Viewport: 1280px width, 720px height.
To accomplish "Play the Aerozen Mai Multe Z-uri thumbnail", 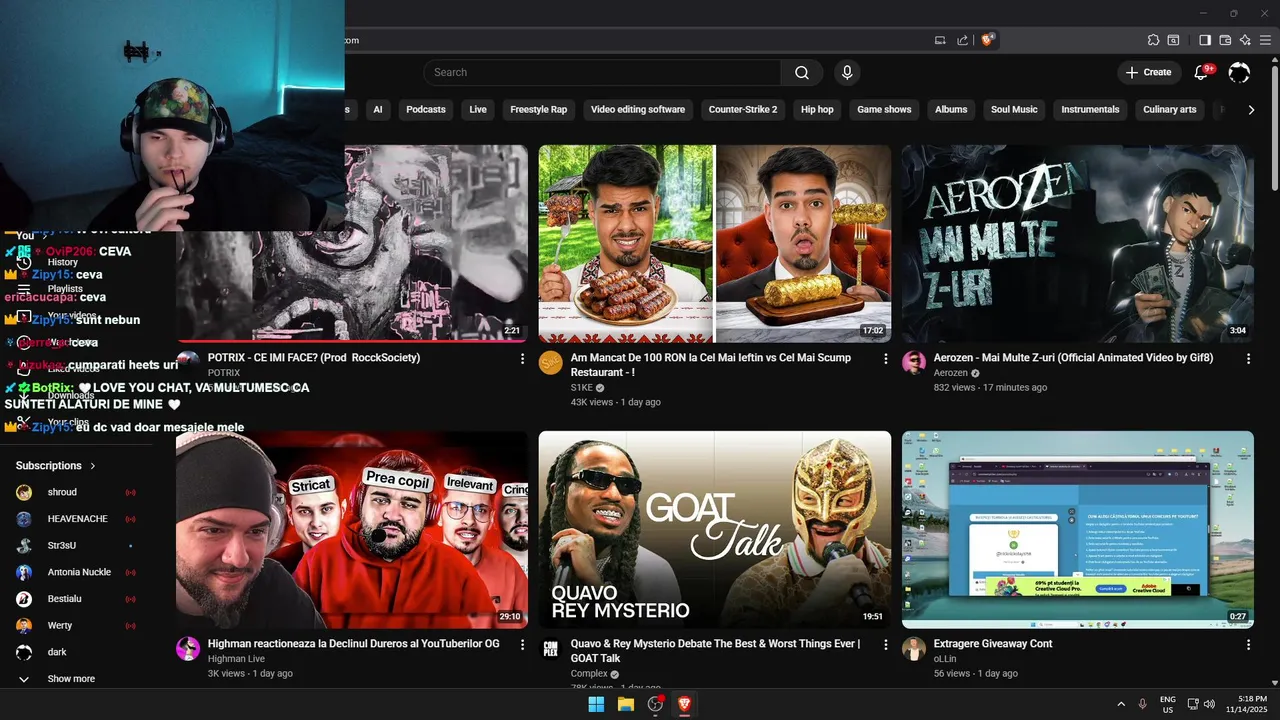I will click(1077, 244).
